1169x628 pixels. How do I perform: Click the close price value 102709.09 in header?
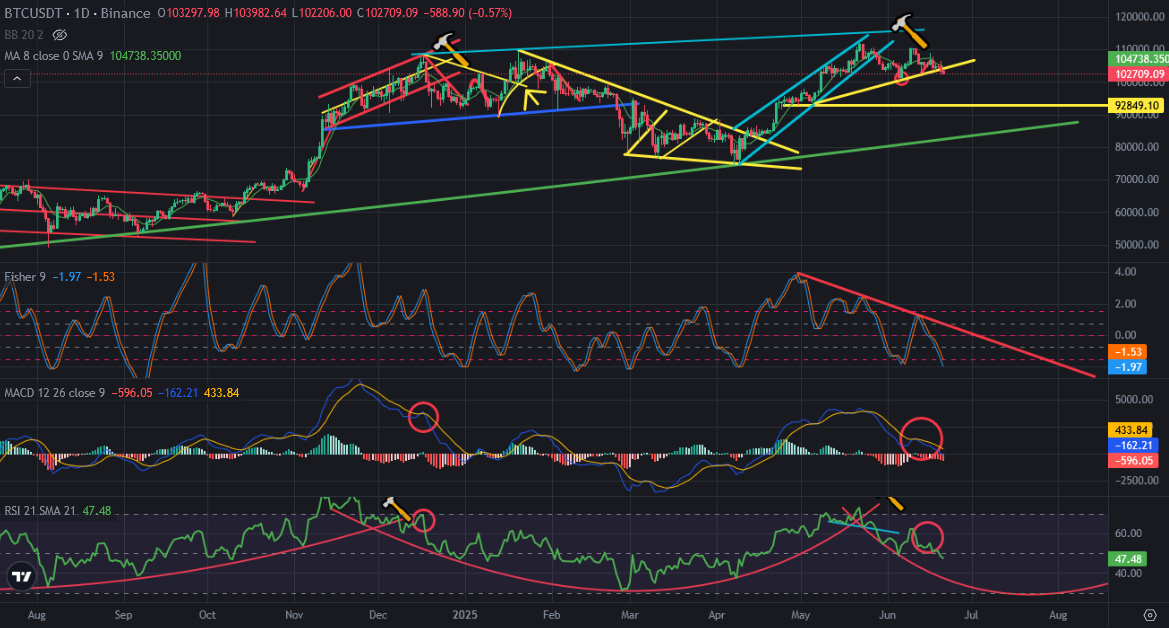click(x=392, y=13)
